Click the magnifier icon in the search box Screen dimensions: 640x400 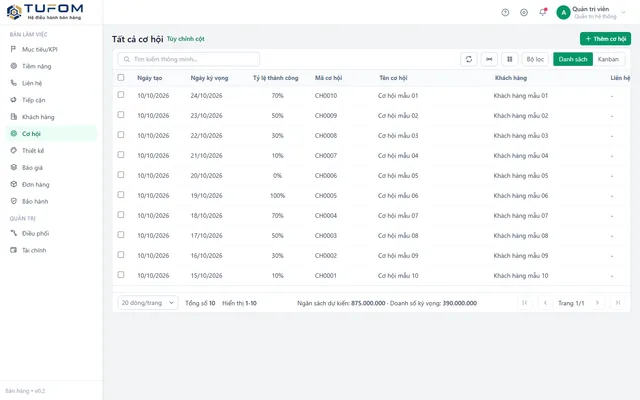[x=127, y=59]
